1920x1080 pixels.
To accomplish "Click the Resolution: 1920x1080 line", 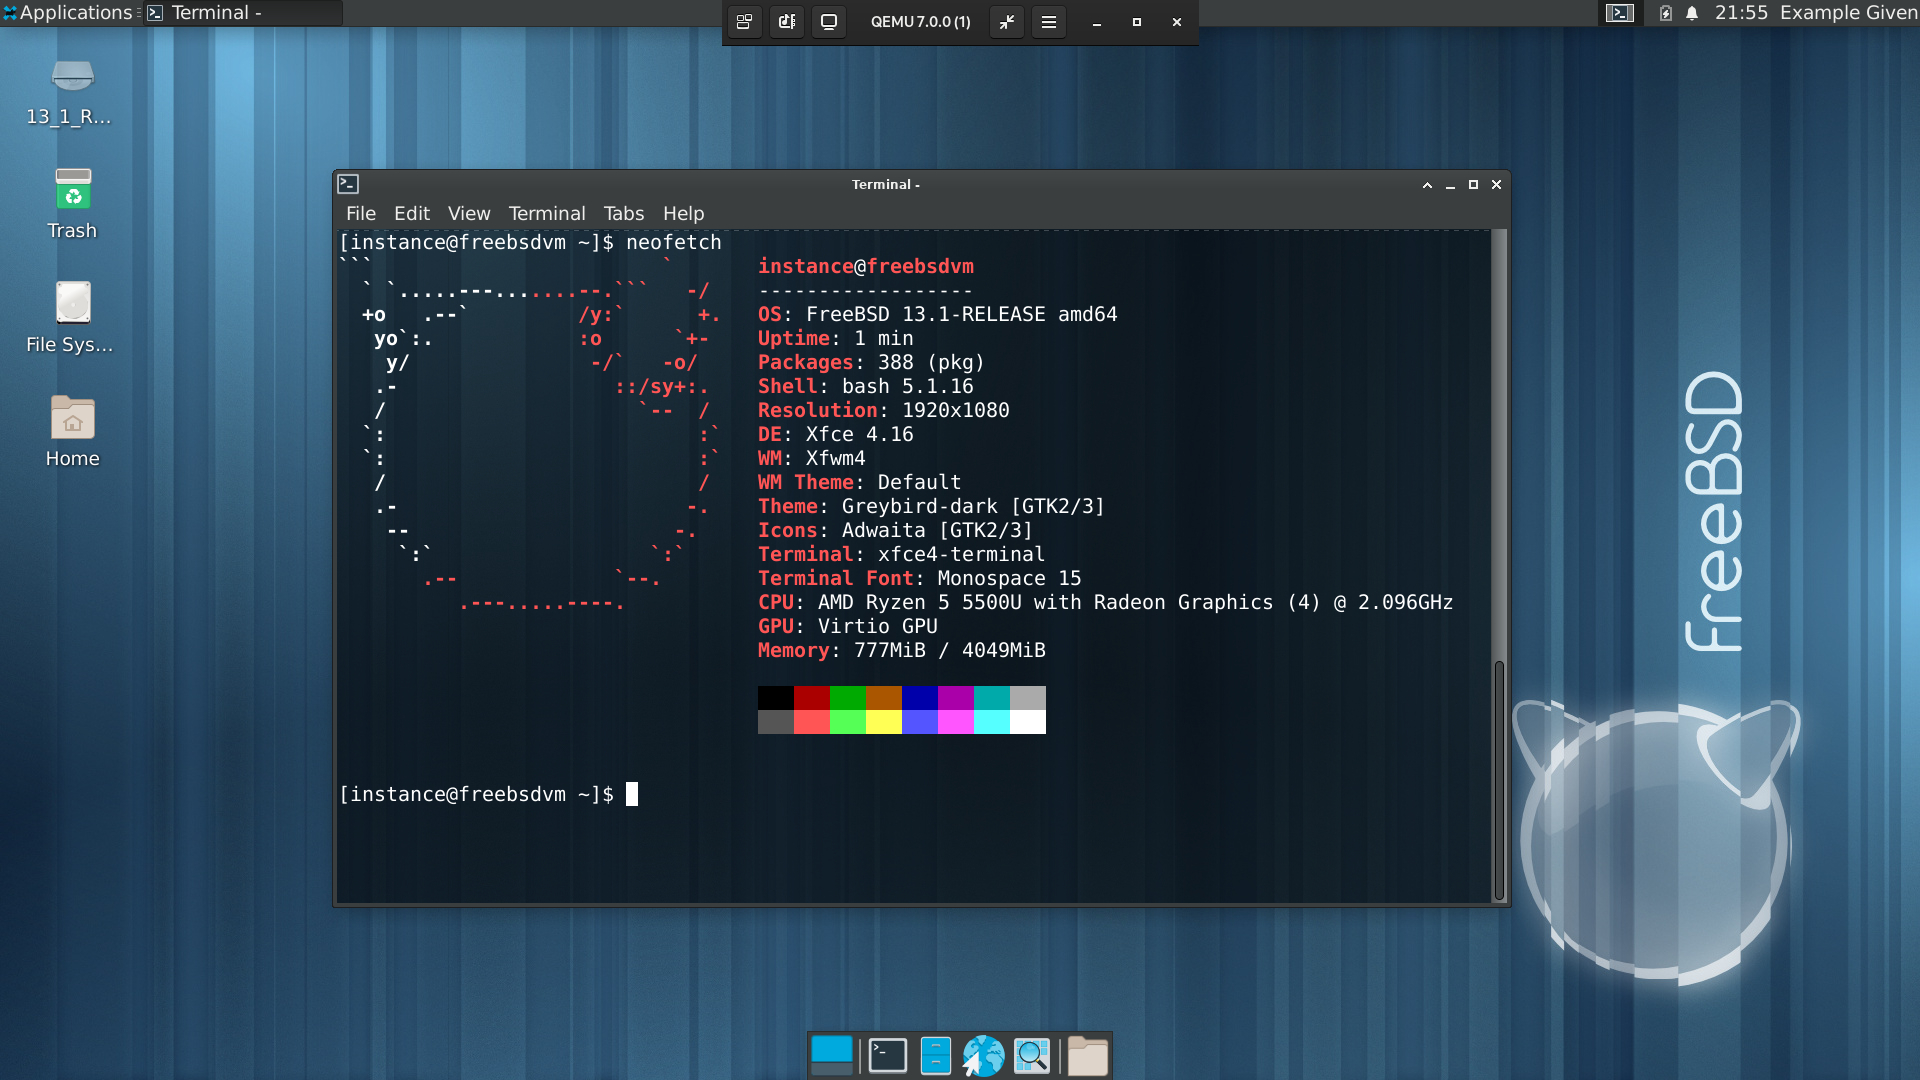I will coord(883,411).
